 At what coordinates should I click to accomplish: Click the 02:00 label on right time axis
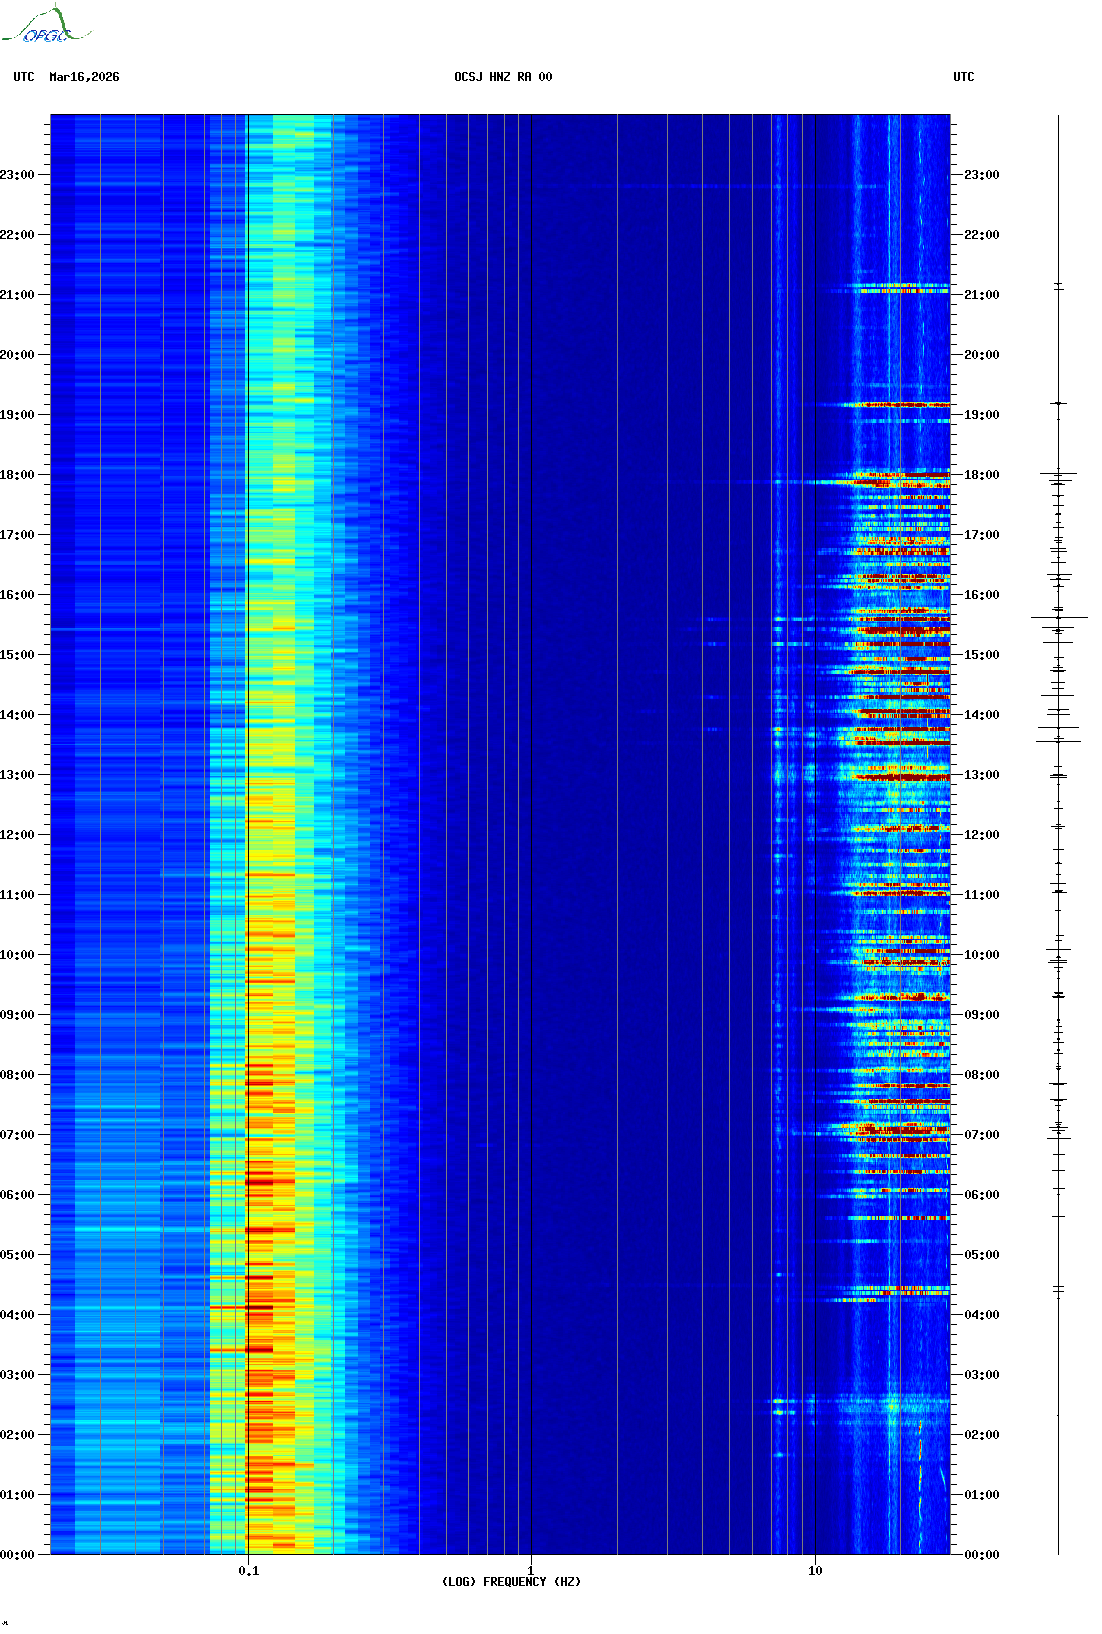(981, 1435)
